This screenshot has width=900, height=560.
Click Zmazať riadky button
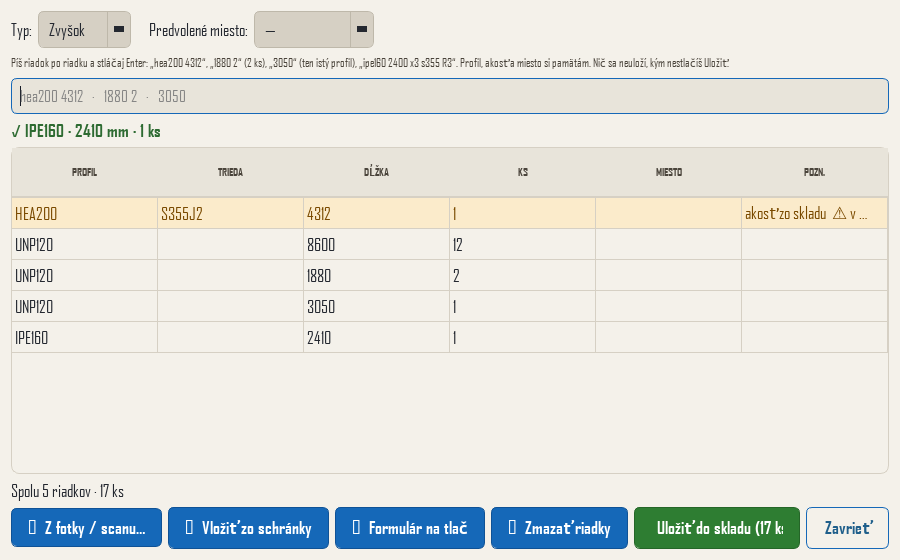pos(560,528)
